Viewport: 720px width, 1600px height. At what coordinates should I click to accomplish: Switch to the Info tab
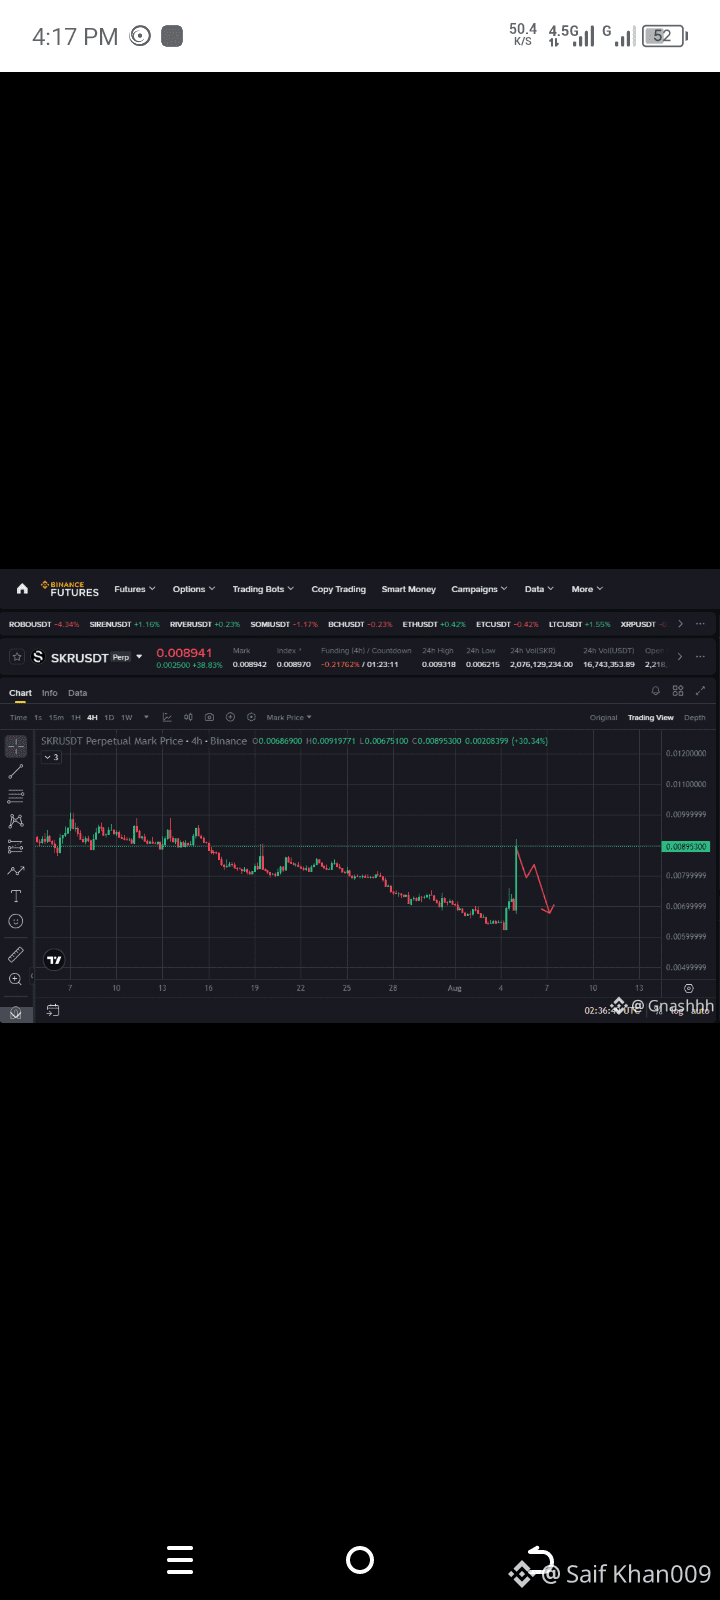[49, 692]
